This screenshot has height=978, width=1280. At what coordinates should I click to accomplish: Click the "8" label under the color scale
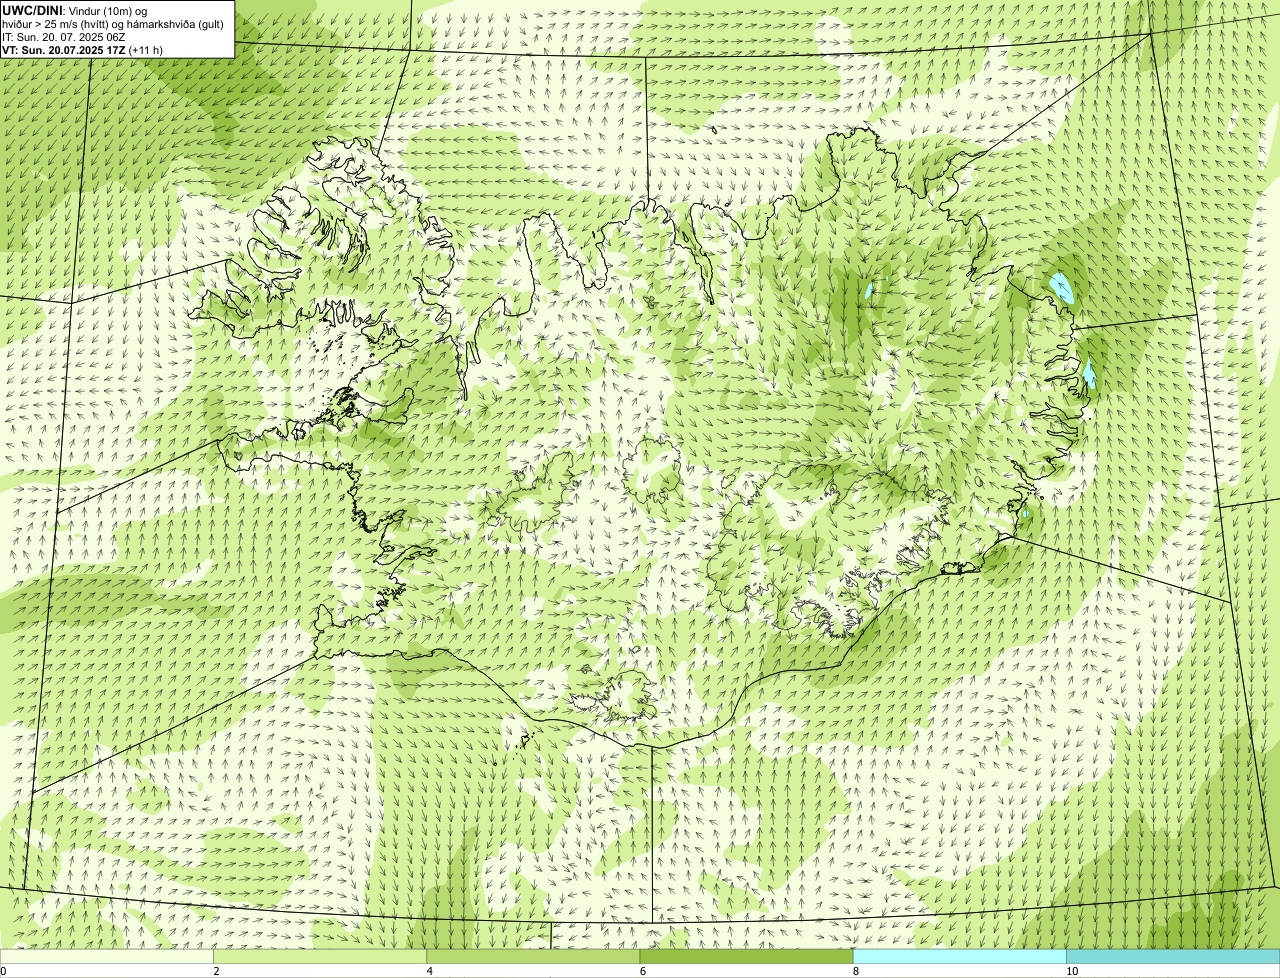pos(856,971)
